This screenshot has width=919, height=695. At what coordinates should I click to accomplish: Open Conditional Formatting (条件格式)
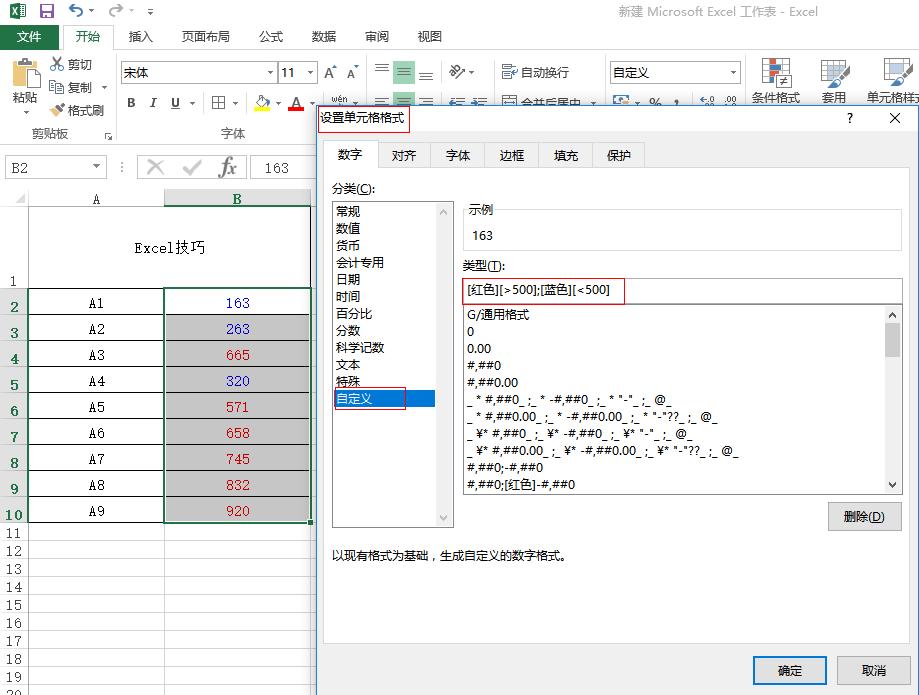coord(776,82)
